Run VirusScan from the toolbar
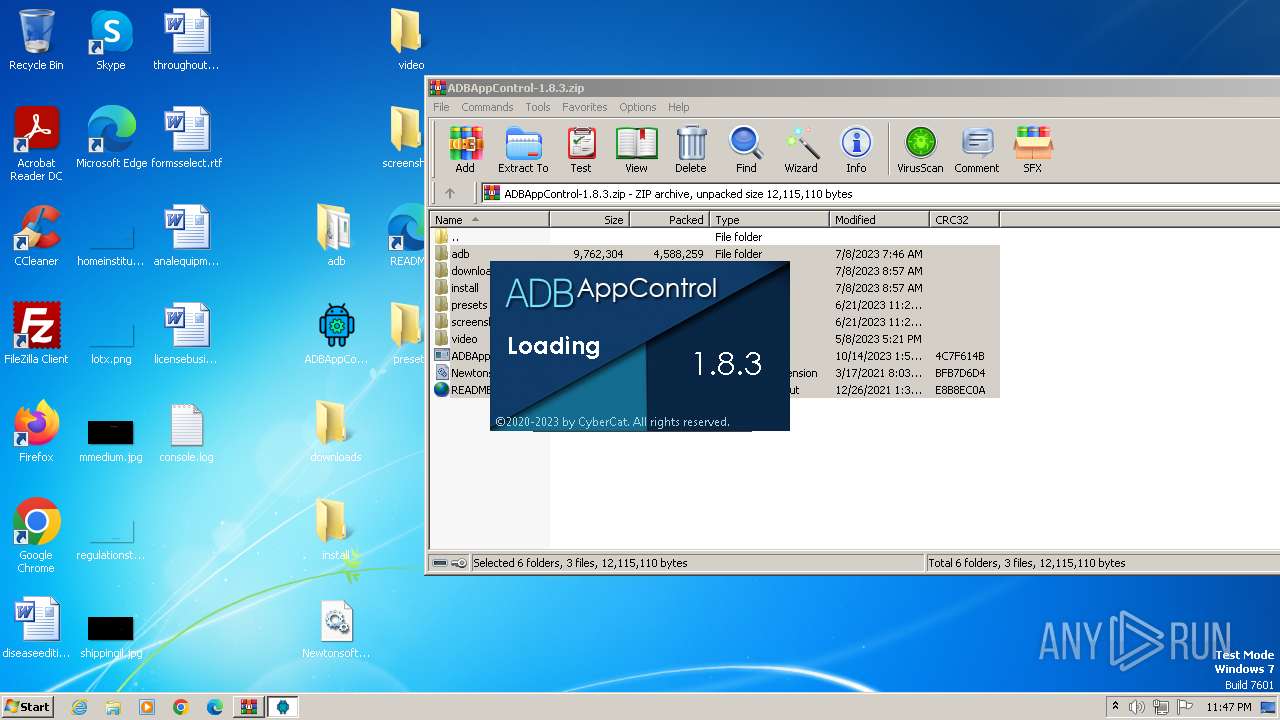The width and height of the screenshot is (1280, 720). [x=920, y=149]
